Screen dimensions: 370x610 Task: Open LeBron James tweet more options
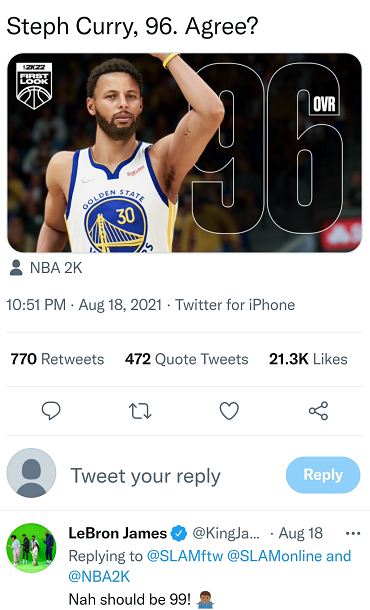click(353, 533)
